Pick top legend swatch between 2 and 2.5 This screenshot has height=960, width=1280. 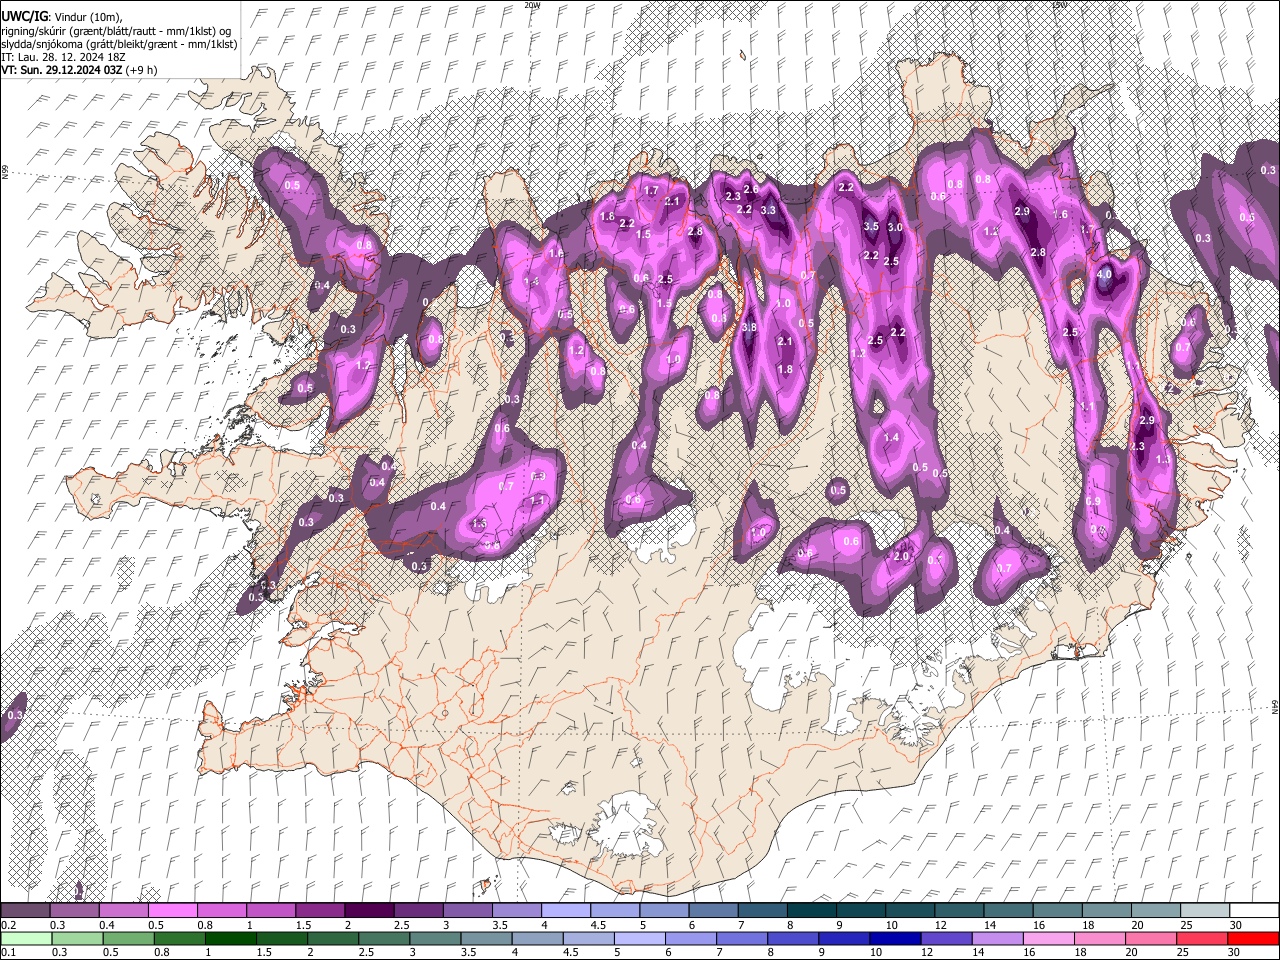click(369, 911)
